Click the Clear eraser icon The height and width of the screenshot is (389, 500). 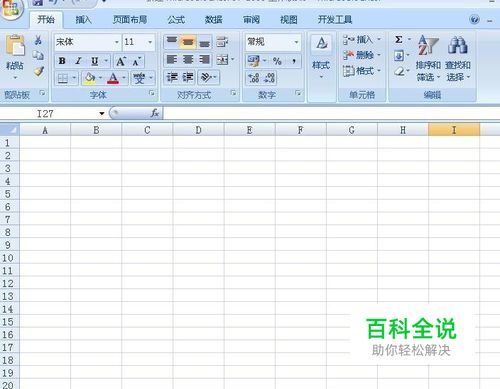pyautogui.click(x=399, y=71)
